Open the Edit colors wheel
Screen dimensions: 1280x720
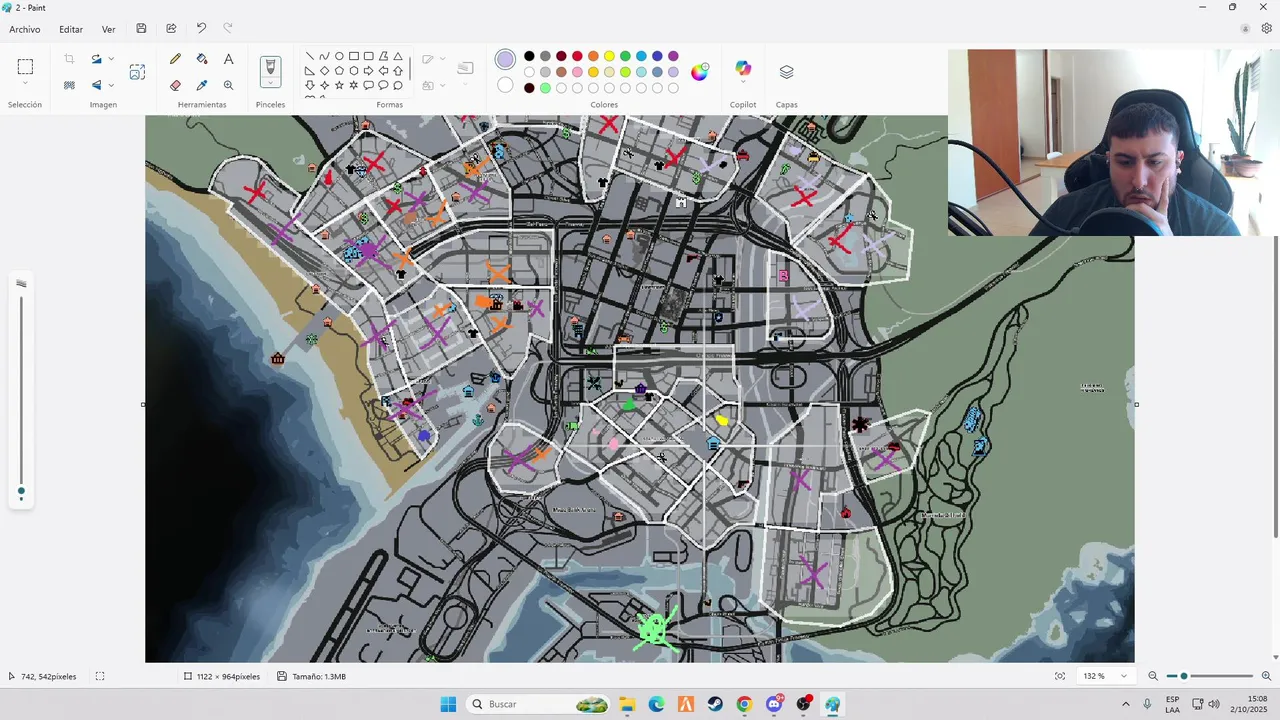[x=699, y=71]
